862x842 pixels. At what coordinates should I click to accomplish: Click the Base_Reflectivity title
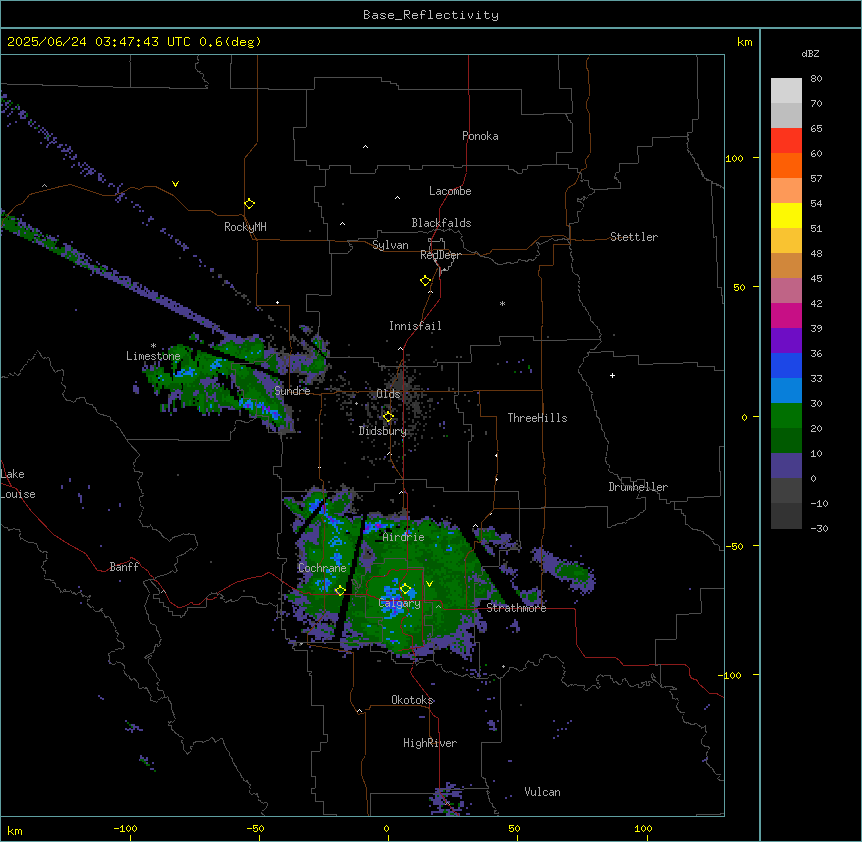pos(431,15)
